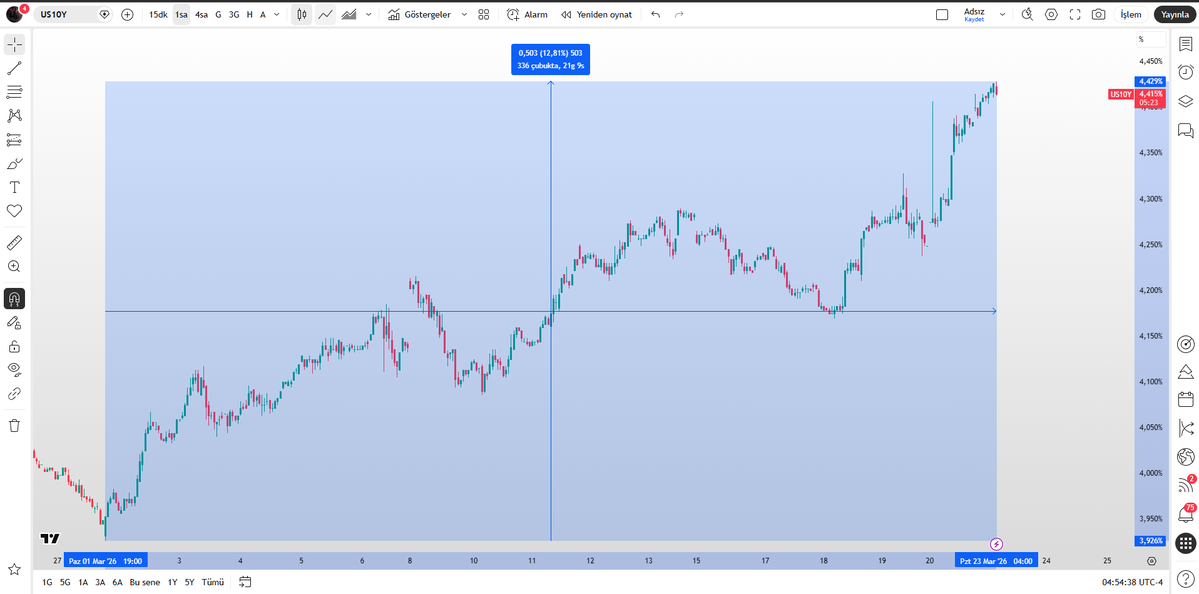The image size is (1199, 594).
Task: Expand the Göstergeler favorites dropdown arrow
Action: tap(464, 15)
